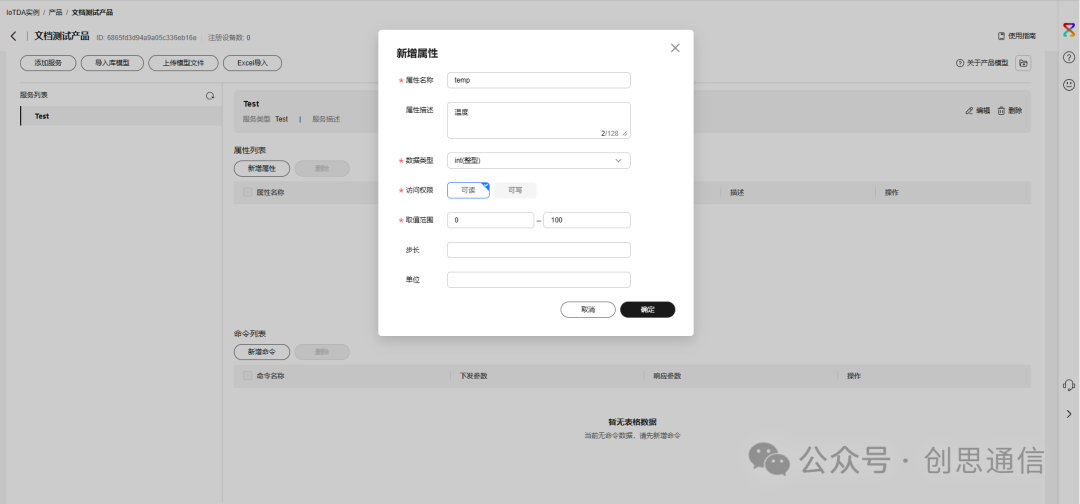Tick the select-all checkbox beside 命令名称
Viewport: 1080px width, 504px height.
247,376
